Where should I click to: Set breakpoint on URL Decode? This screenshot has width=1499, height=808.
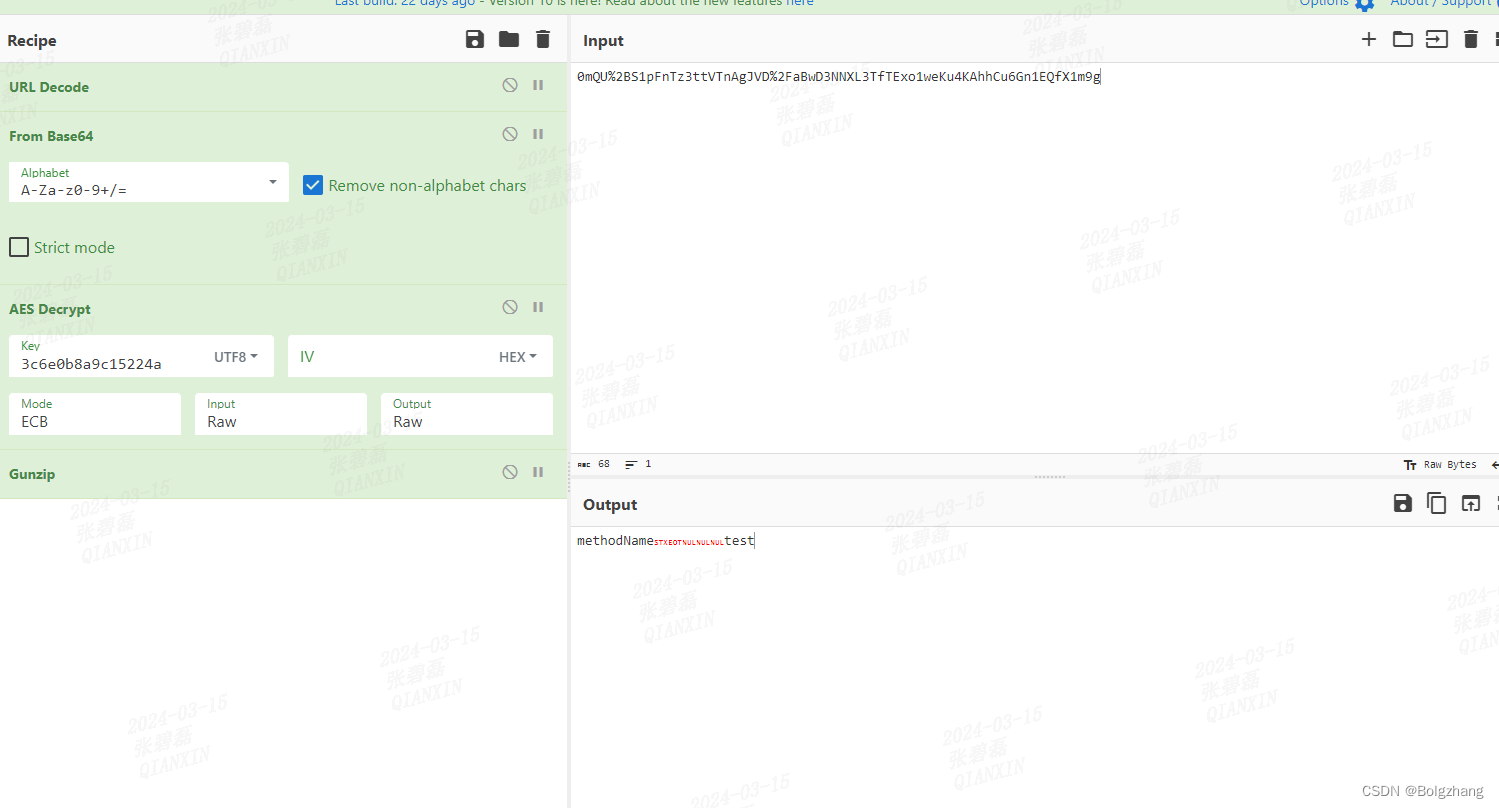pyautogui.click(x=538, y=86)
